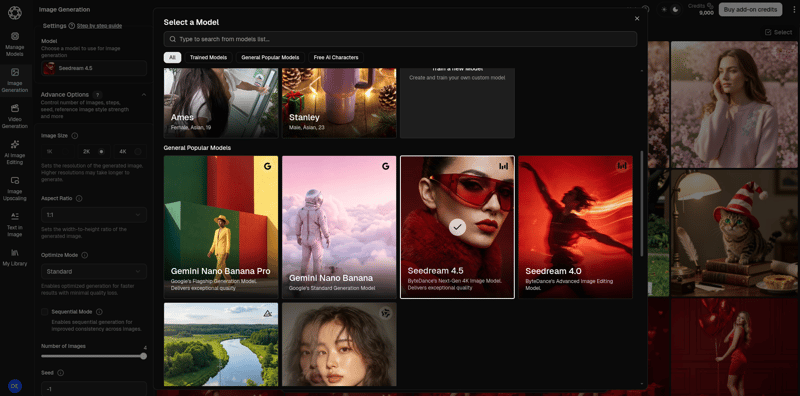800x396 pixels.
Task: Click the credits coins icon
Action: click(x=710, y=6)
